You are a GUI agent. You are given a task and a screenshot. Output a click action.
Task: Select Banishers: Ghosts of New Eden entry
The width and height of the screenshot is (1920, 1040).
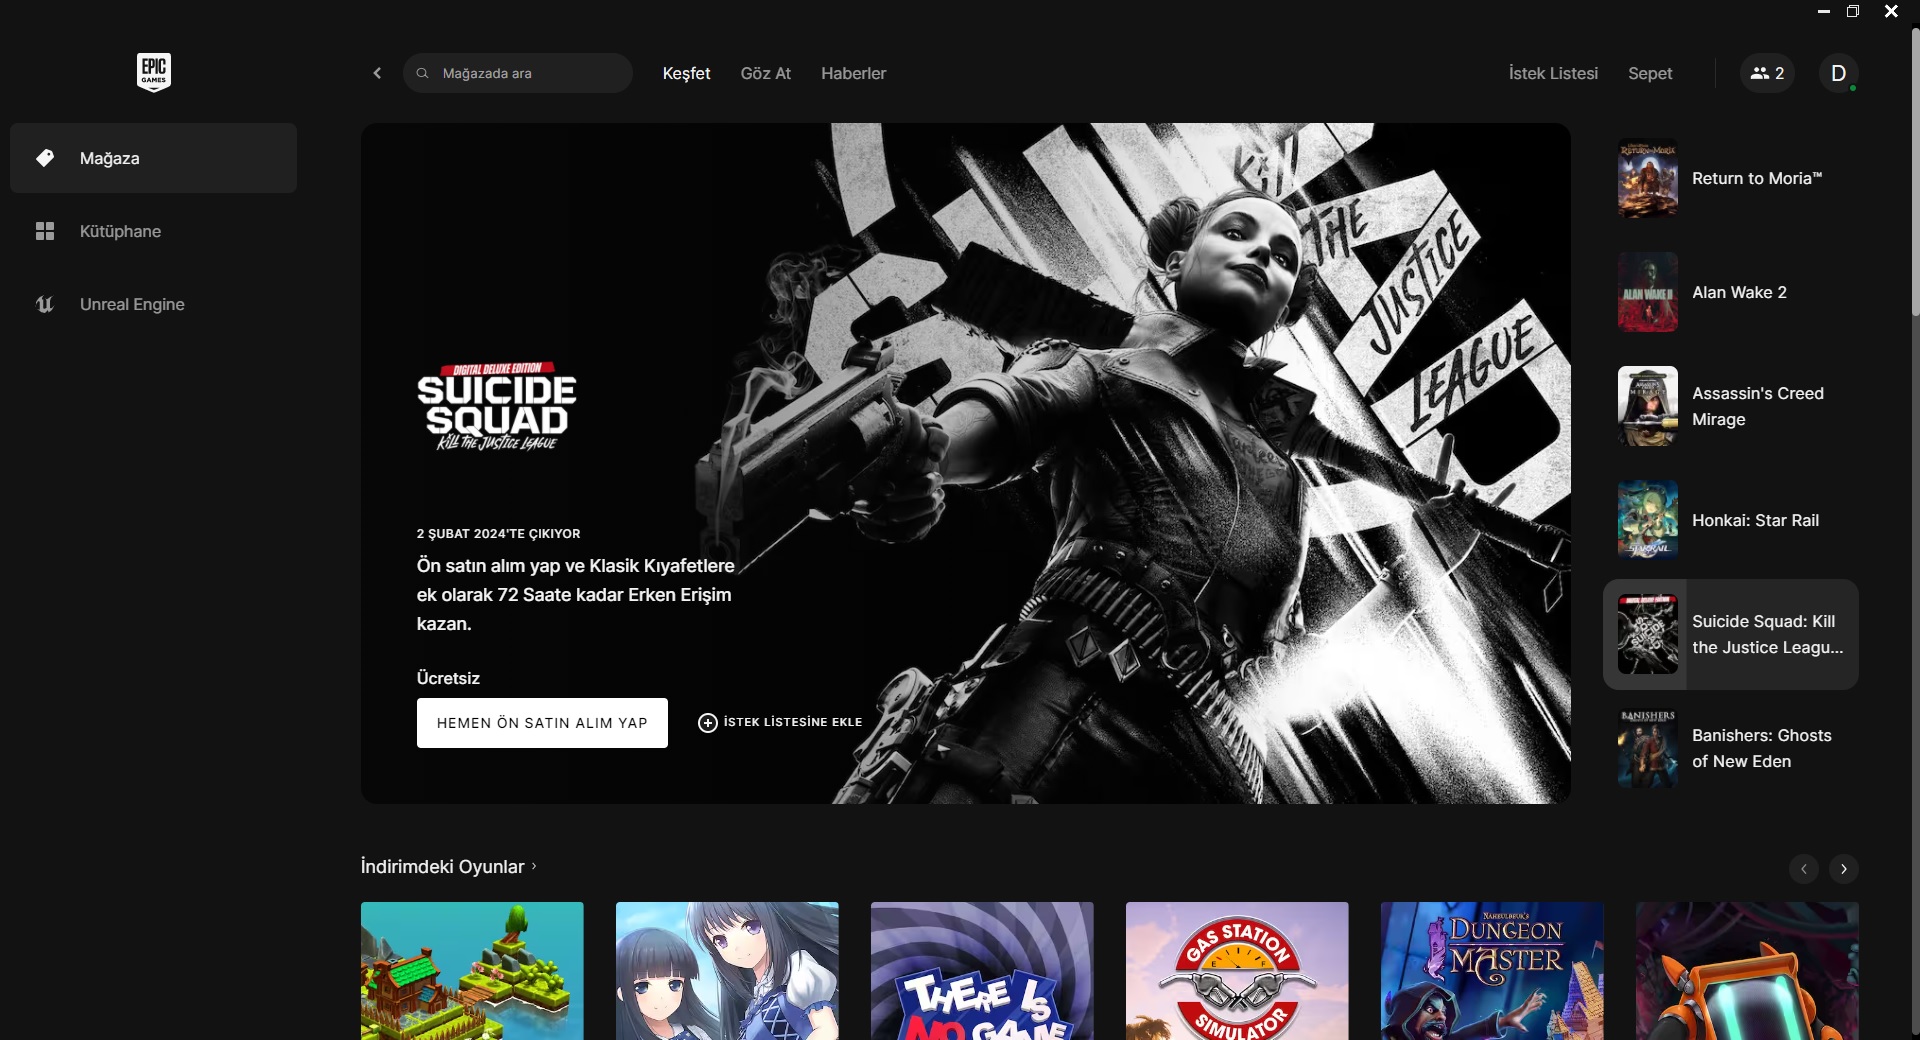coord(1731,748)
